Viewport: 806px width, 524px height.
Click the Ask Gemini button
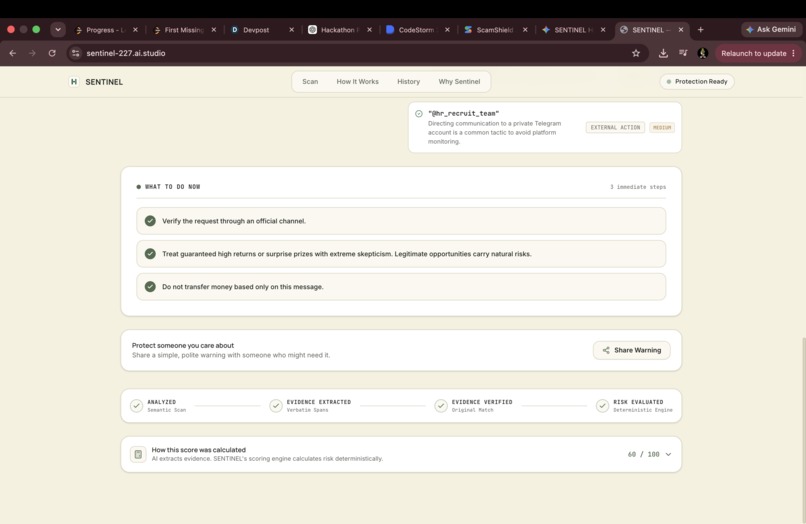pos(771,29)
